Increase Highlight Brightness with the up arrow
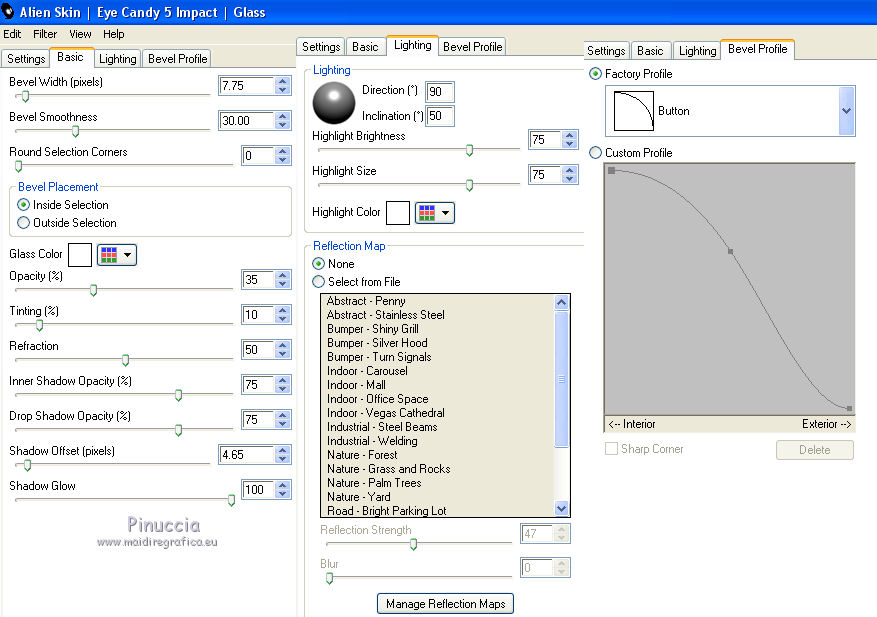 tap(569, 135)
